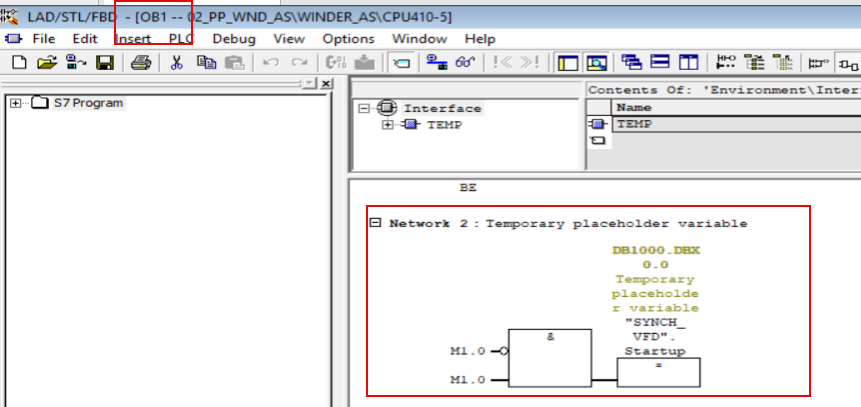Collapse the Interface tree node
This screenshot has height=407, width=861.
click(x=364, y=108)
